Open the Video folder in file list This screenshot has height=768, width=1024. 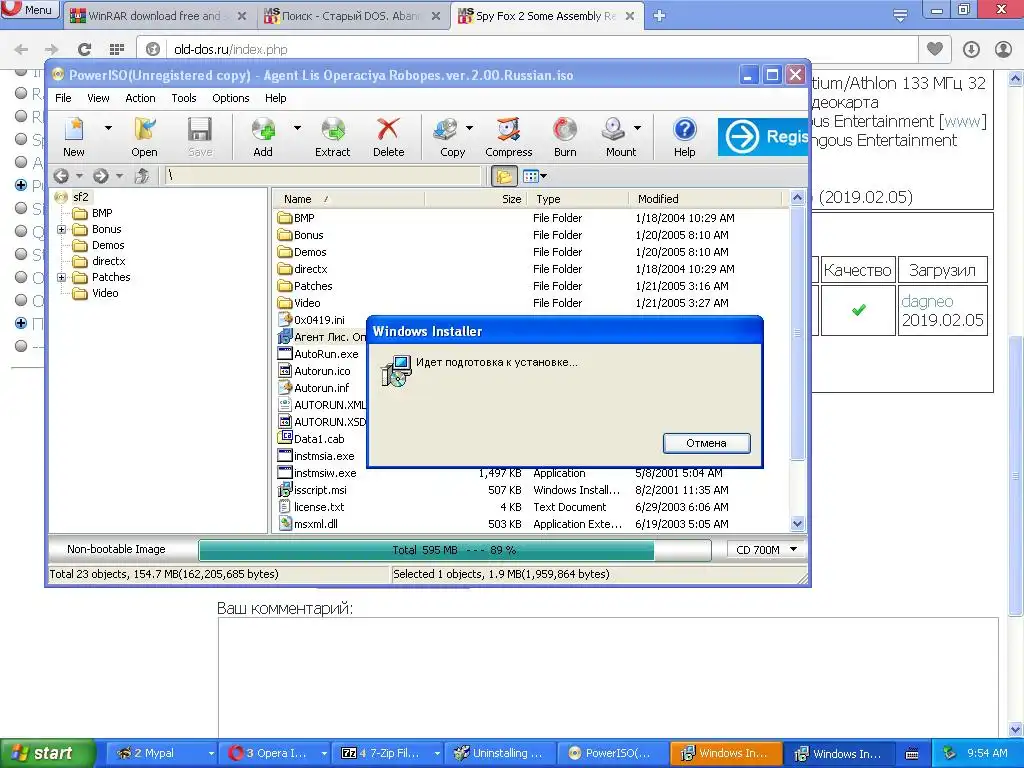click(x=299, y=303)
